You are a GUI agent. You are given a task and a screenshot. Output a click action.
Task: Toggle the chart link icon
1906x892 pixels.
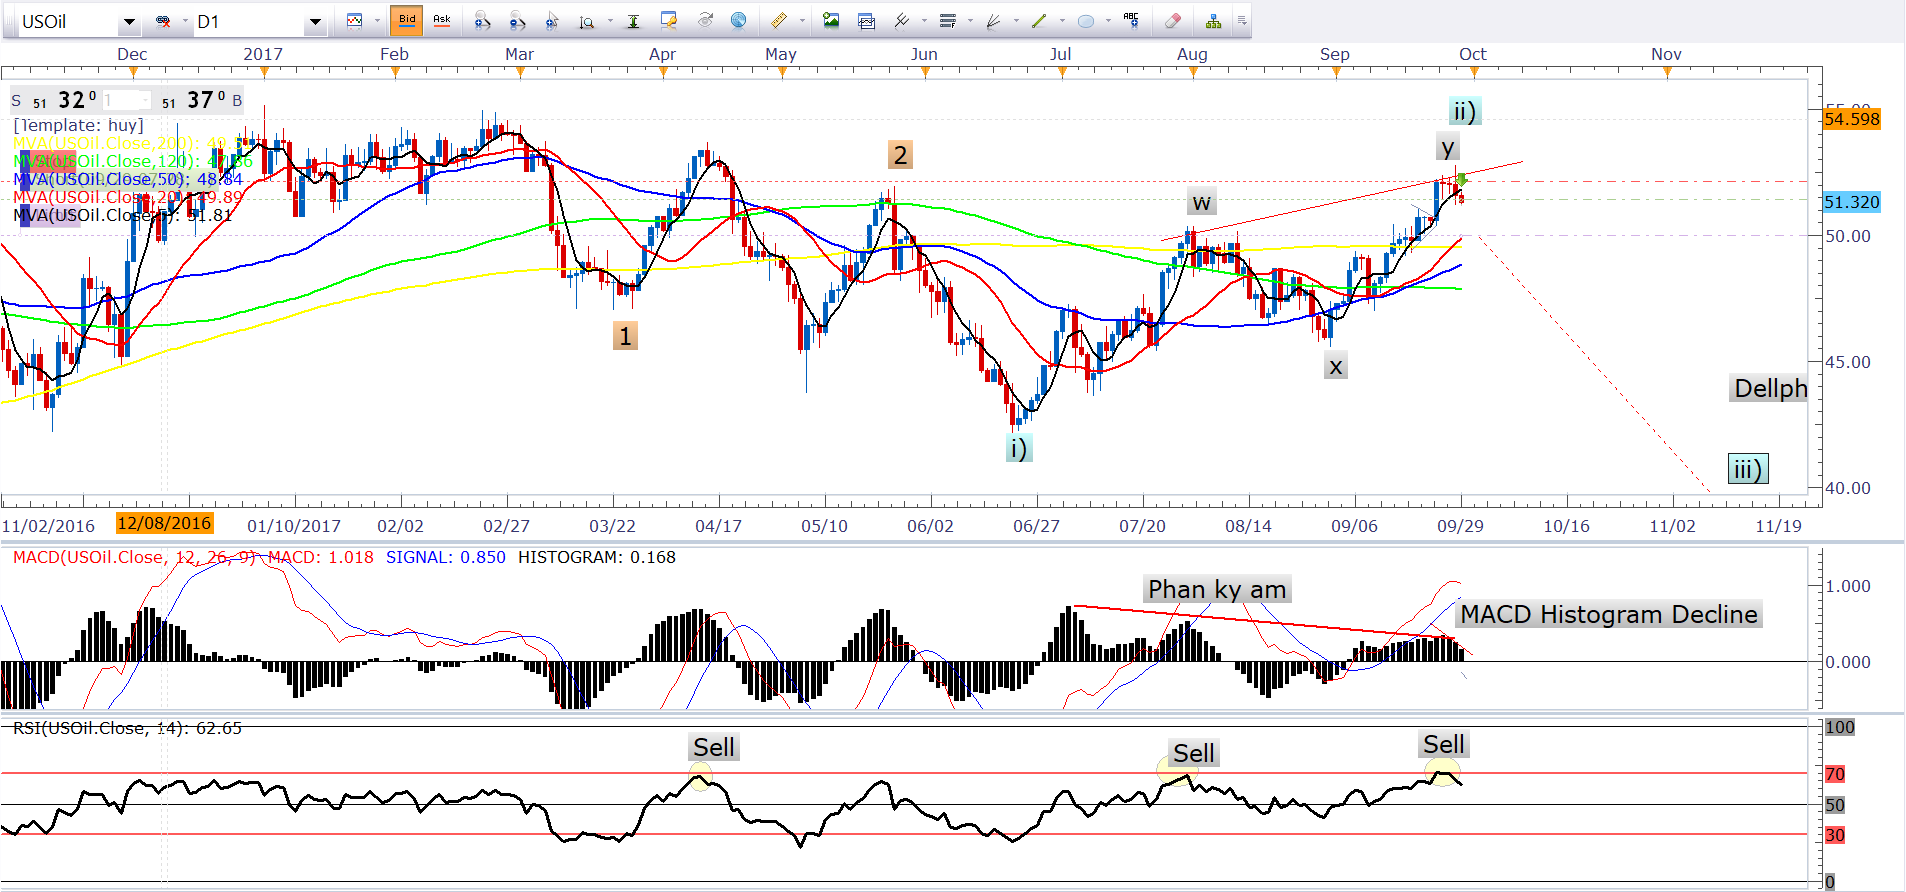point(162,21)
